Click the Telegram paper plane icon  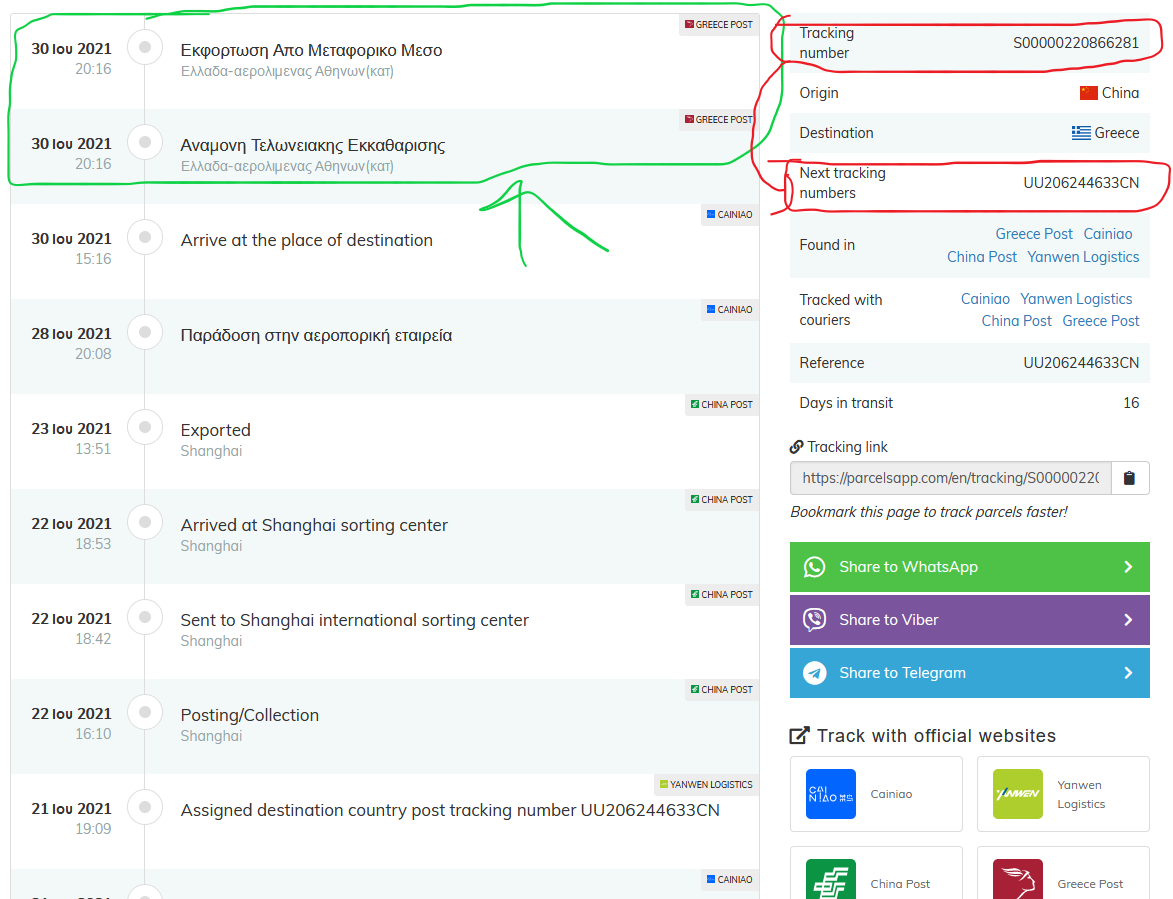point(815,673)
